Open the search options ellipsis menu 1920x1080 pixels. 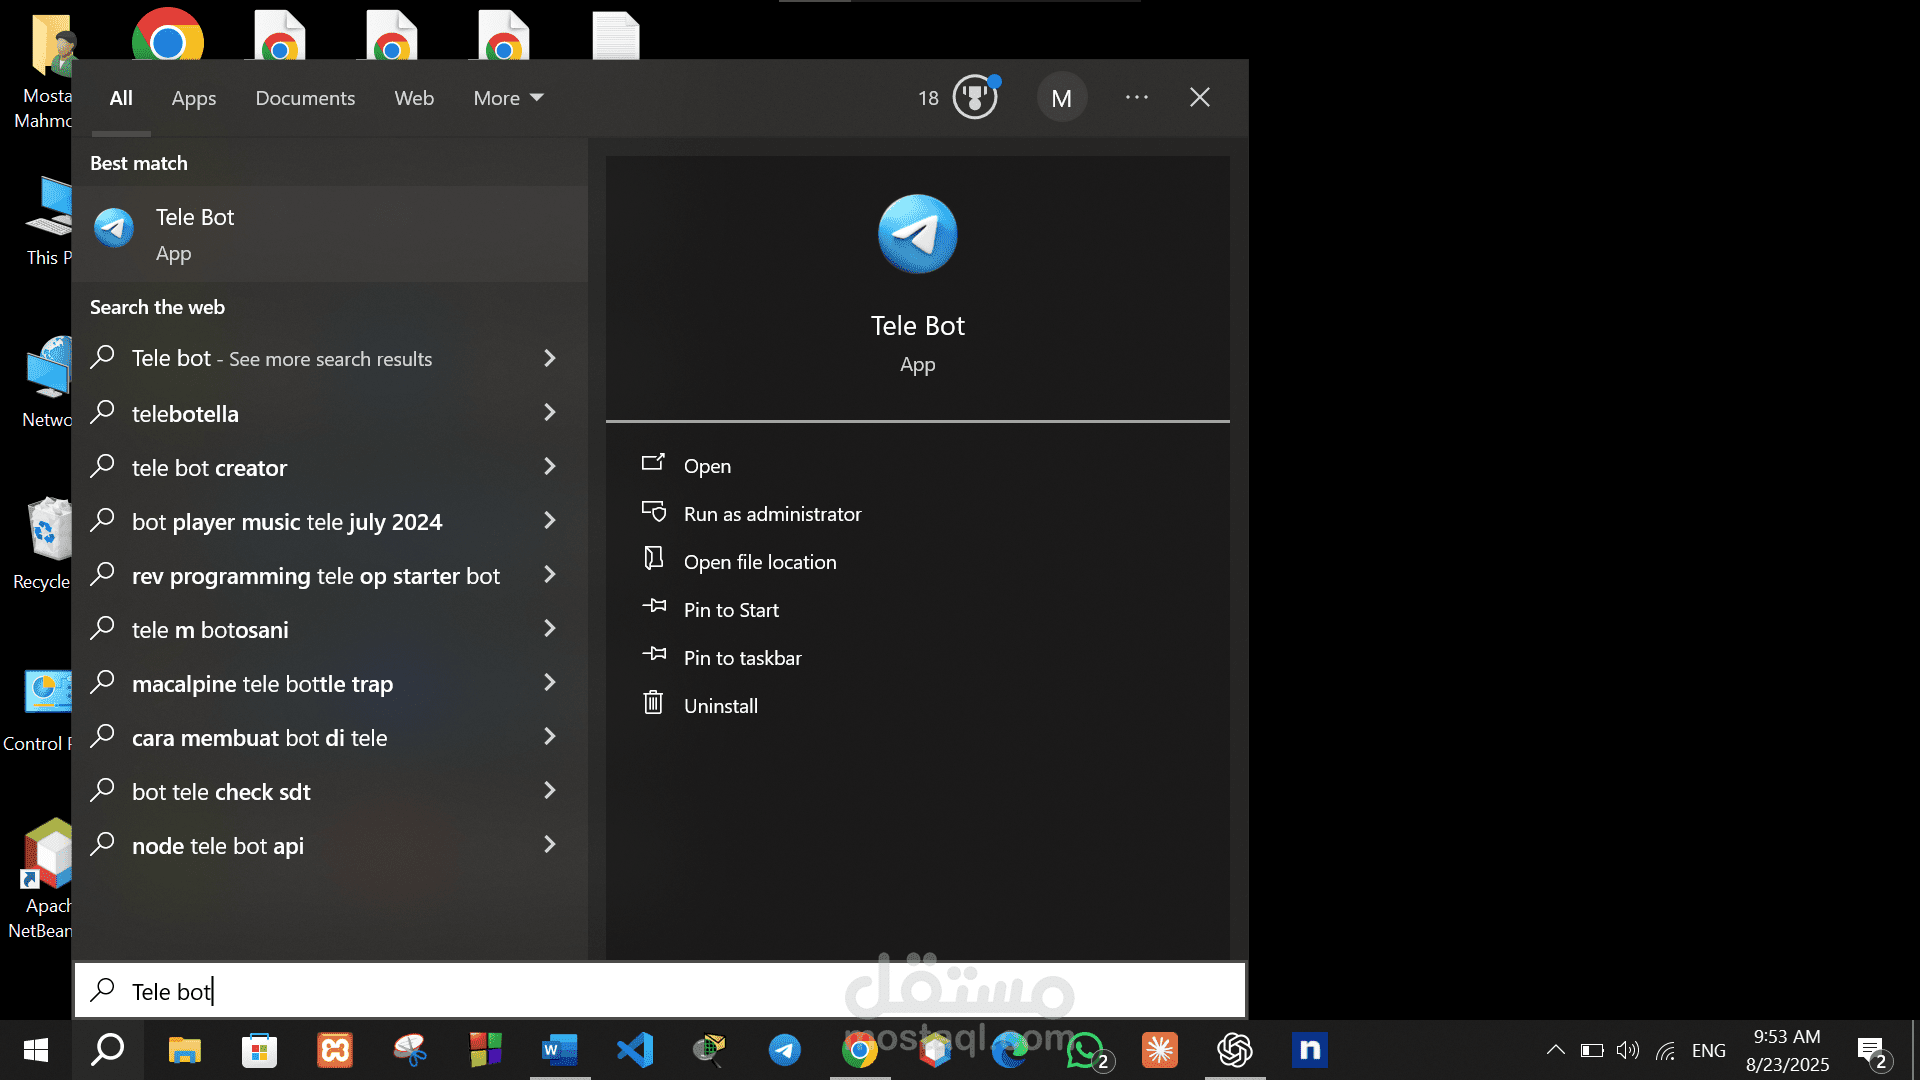(1136, 98)
